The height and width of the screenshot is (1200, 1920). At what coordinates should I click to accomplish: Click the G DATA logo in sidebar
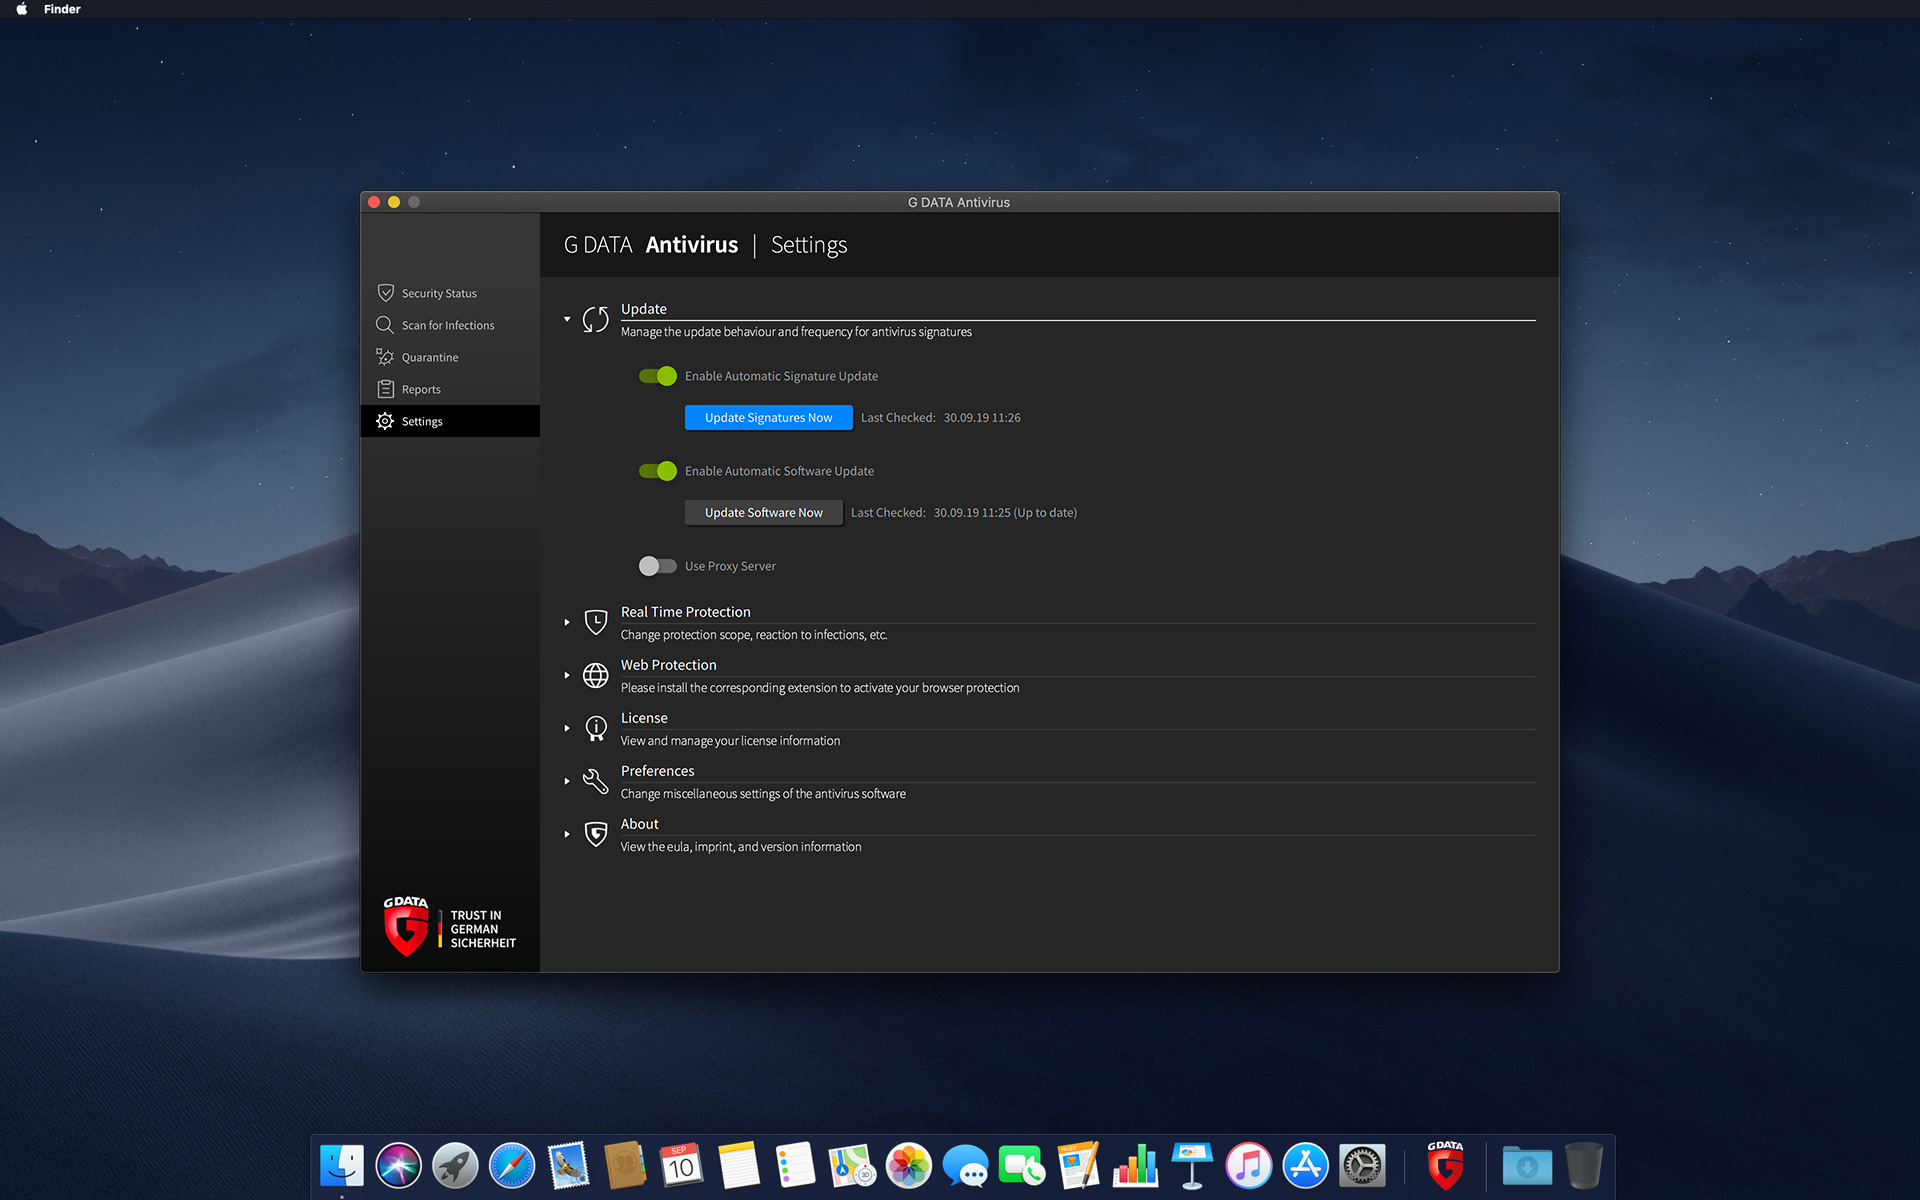point(406,926)
